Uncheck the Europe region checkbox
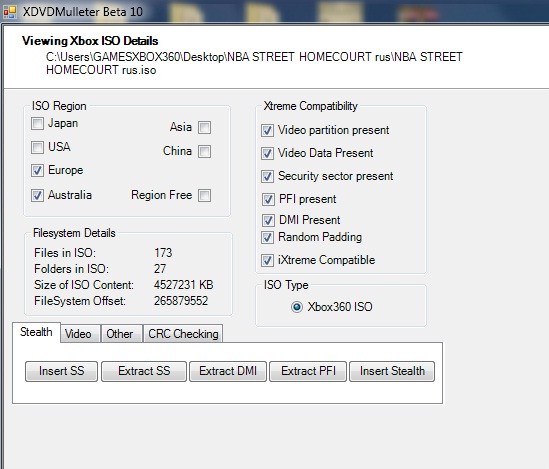The width and height of the screenshot is (549, 469). (37, 170)
